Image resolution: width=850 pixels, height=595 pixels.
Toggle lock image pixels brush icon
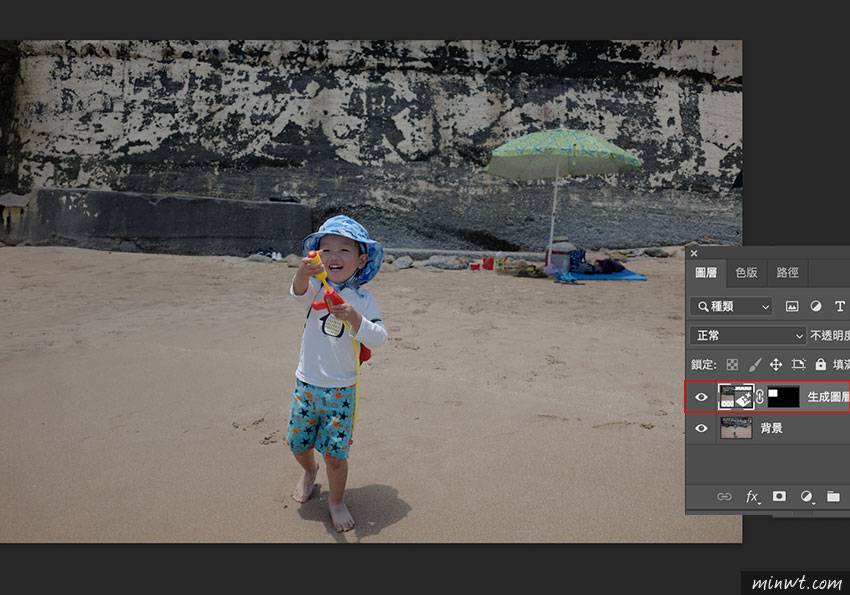pos(755,365)
